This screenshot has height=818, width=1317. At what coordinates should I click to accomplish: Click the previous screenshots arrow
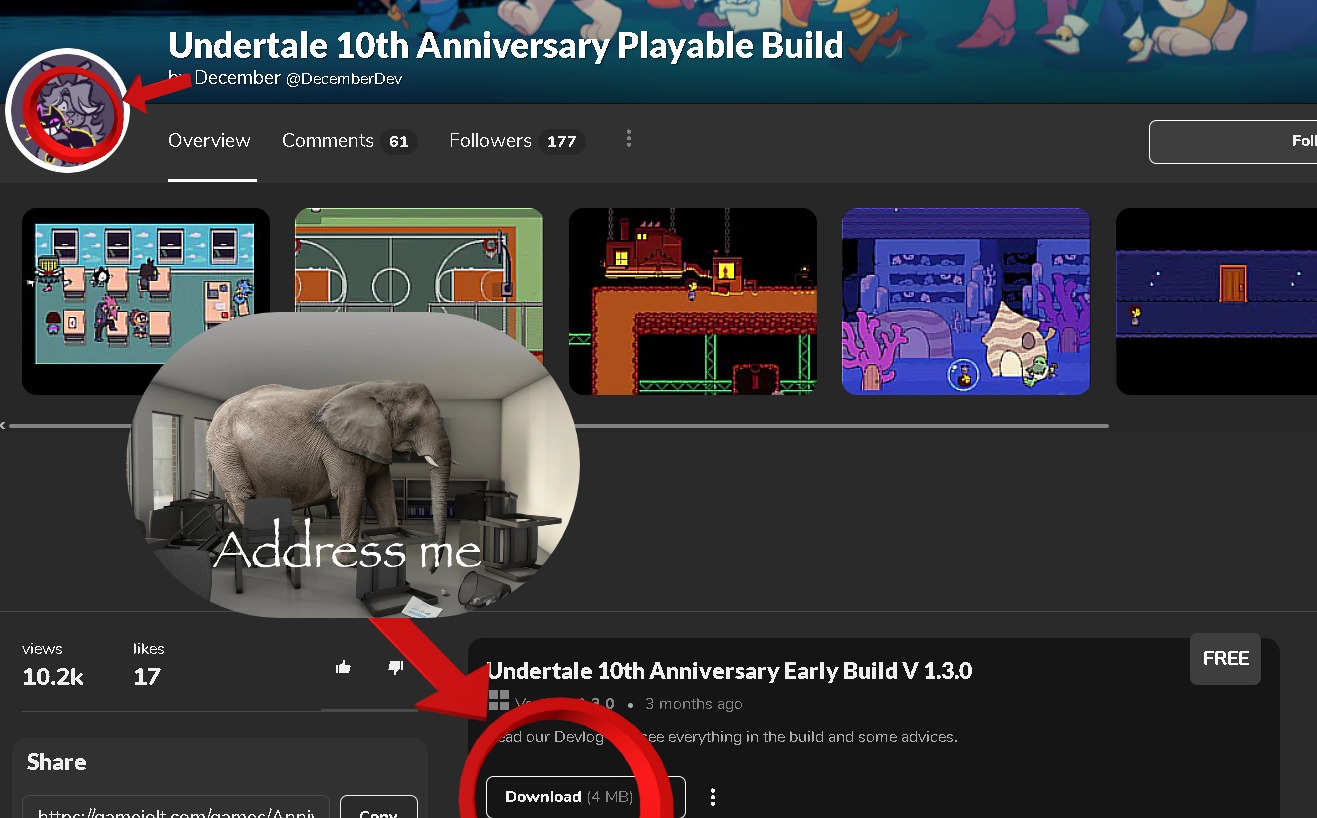(x=4, y=424)
